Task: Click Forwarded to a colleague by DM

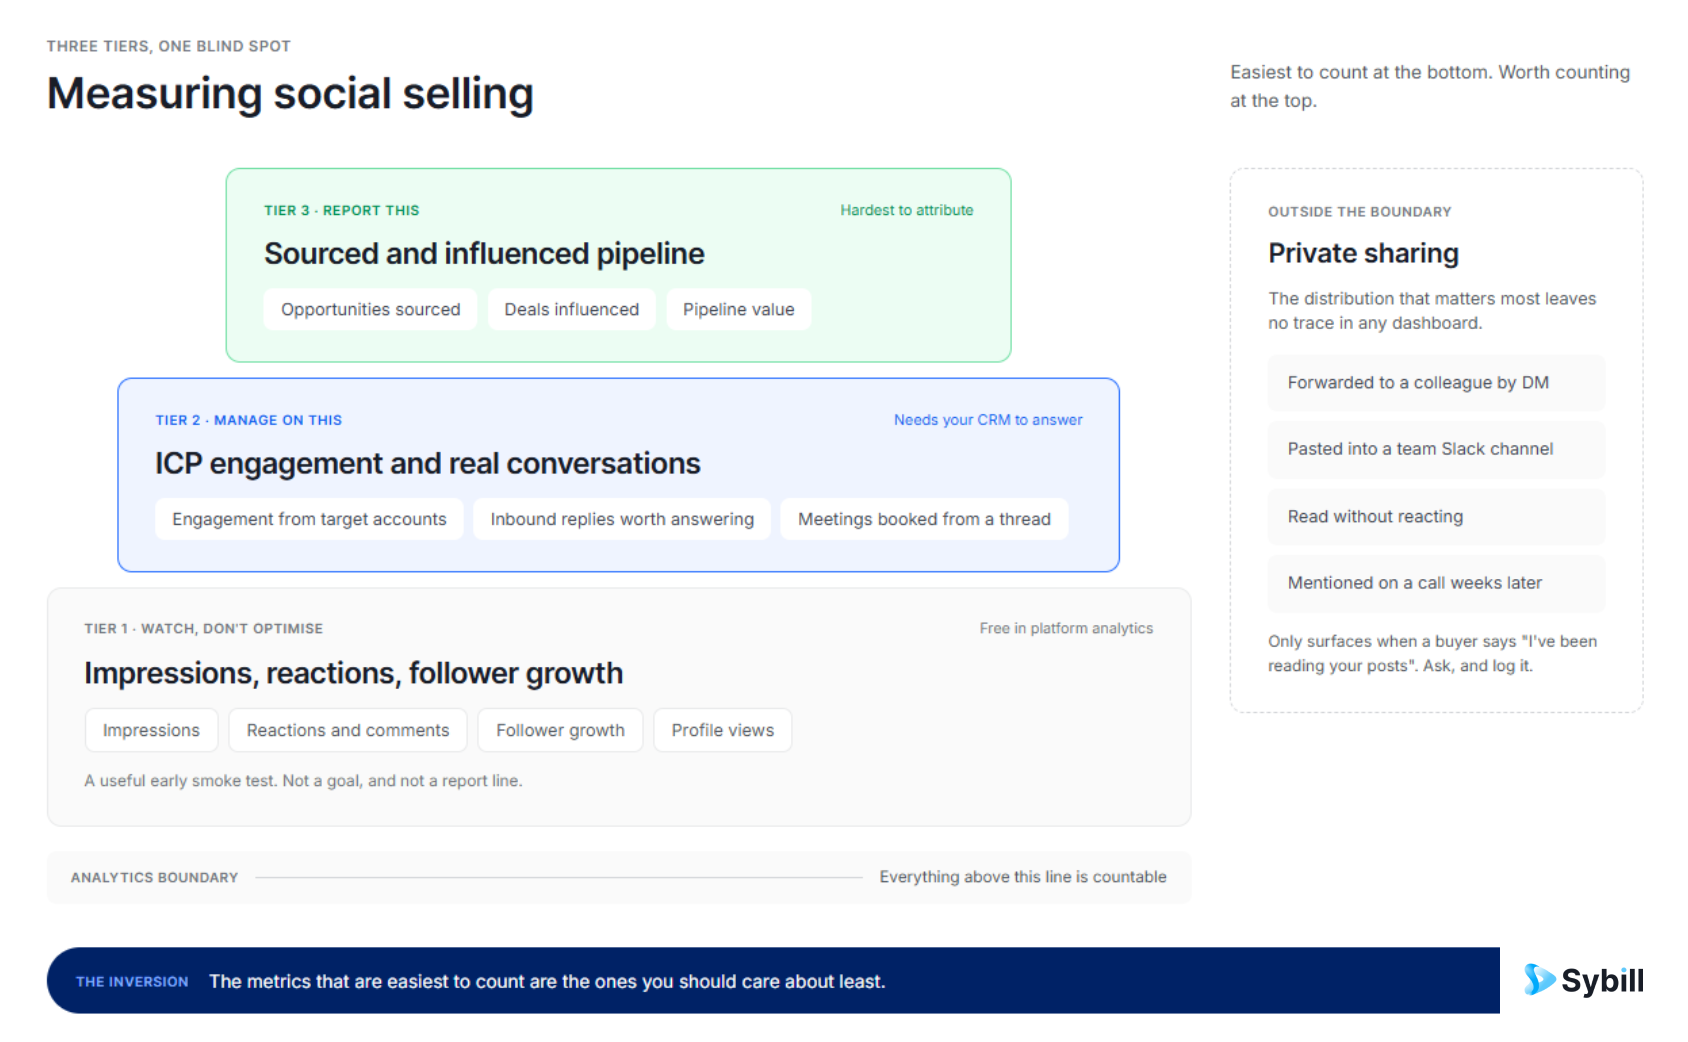Action: pyautogui.click(x=1436, y=382)
